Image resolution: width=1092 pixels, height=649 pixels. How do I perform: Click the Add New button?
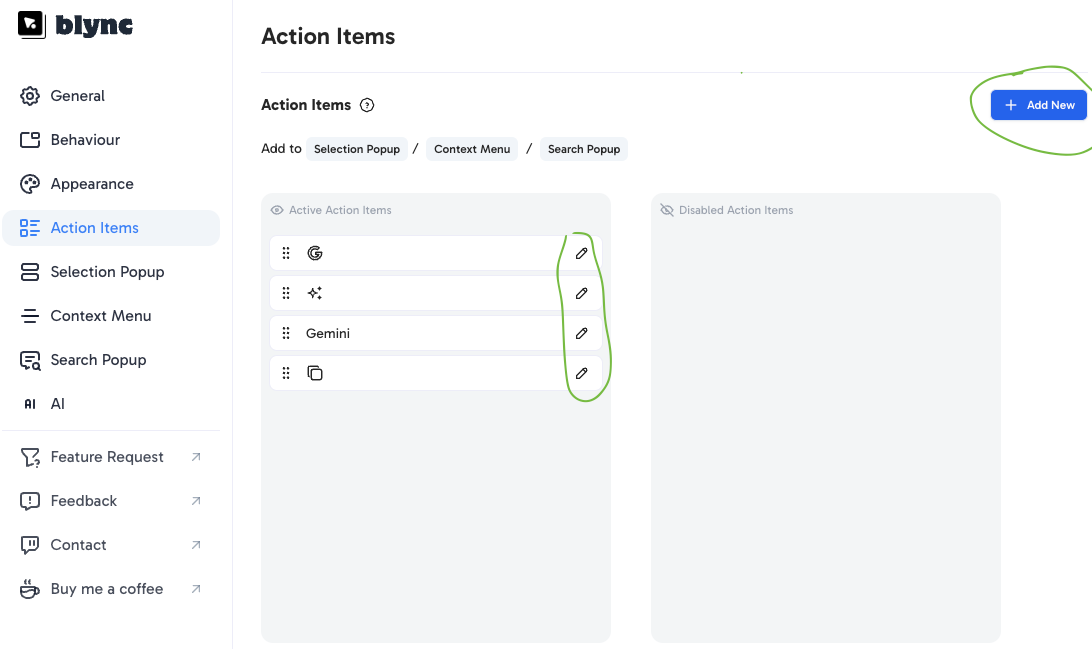(1039, 105)
